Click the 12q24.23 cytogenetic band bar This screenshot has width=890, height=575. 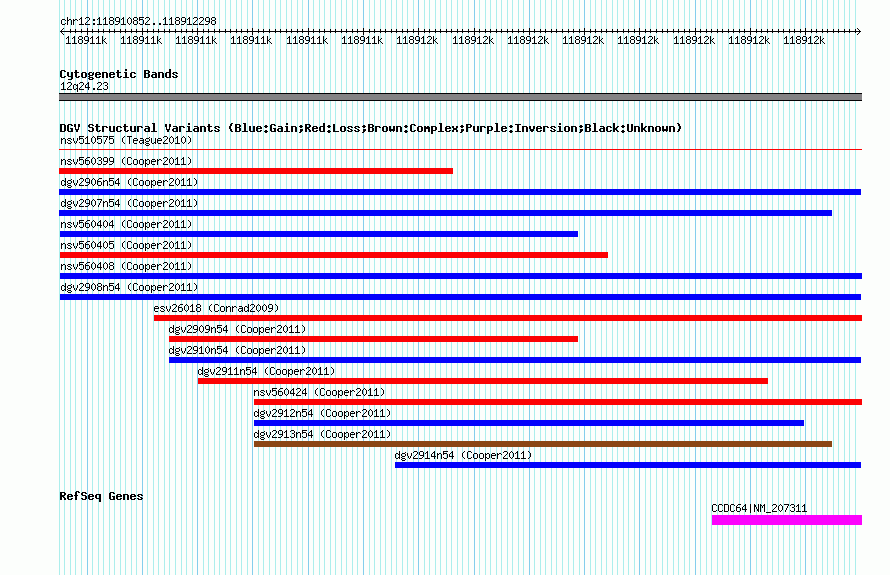point(460,97)
